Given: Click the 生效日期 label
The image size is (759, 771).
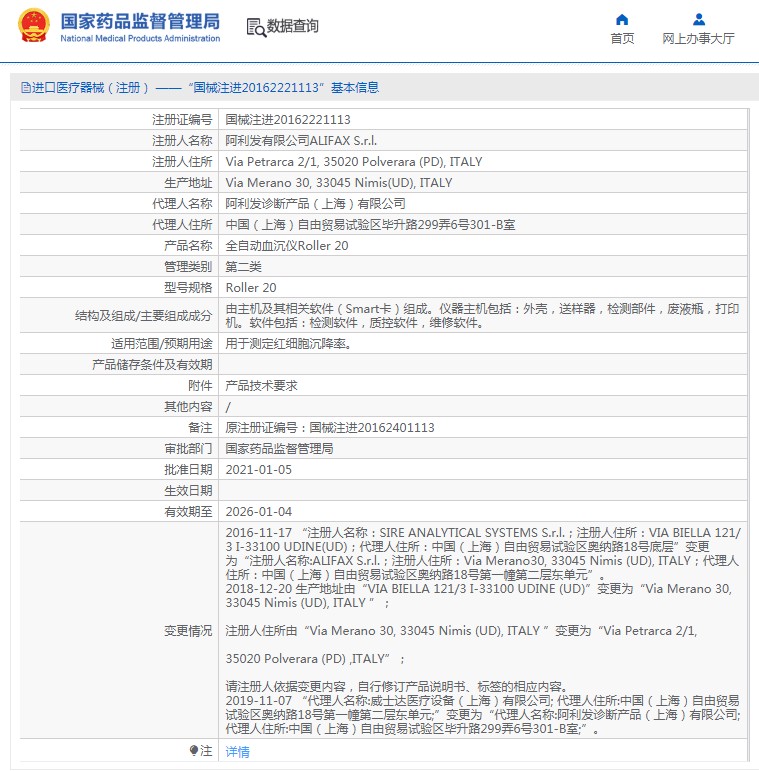Looking at the screenshot, I should pyautogui.click(x=188, y=491).
